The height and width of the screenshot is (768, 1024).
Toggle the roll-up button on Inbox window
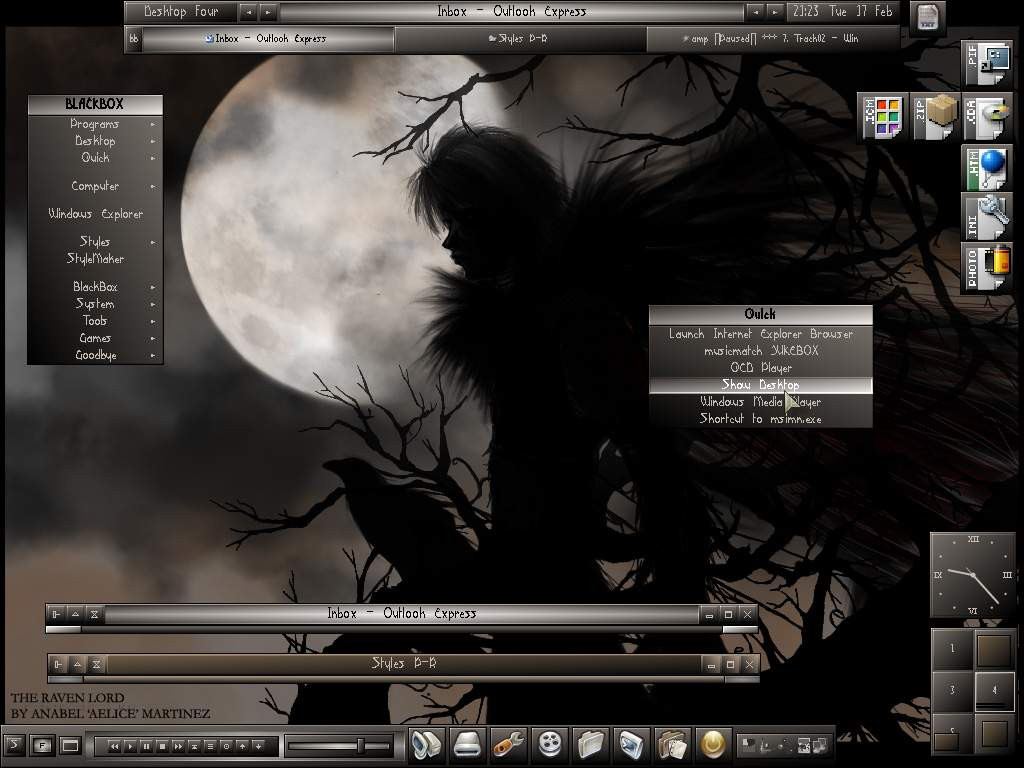click(x=94, y=614)
